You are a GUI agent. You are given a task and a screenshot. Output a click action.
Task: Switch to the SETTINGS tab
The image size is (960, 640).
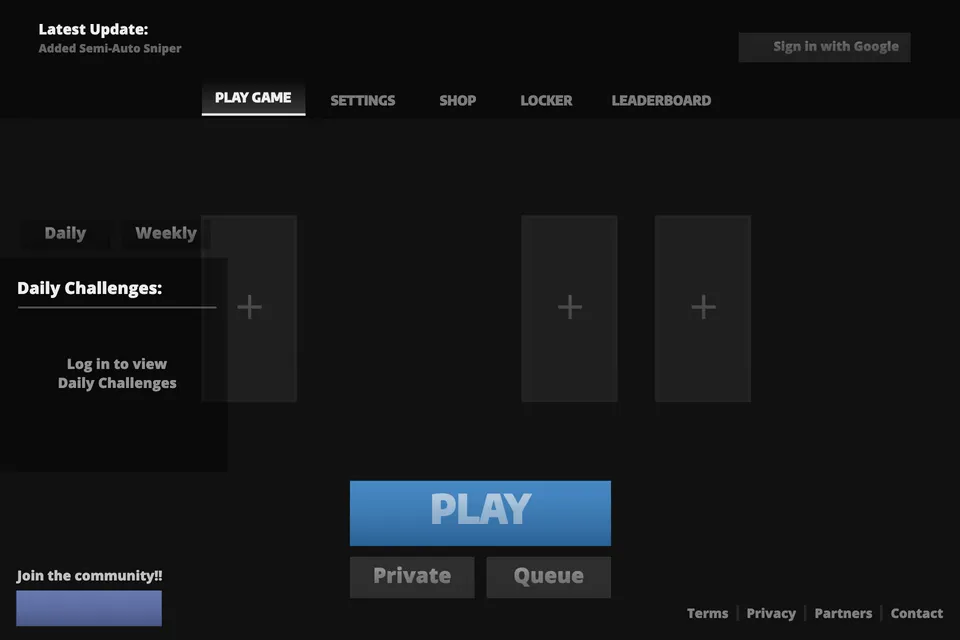[x=363, y=100]
